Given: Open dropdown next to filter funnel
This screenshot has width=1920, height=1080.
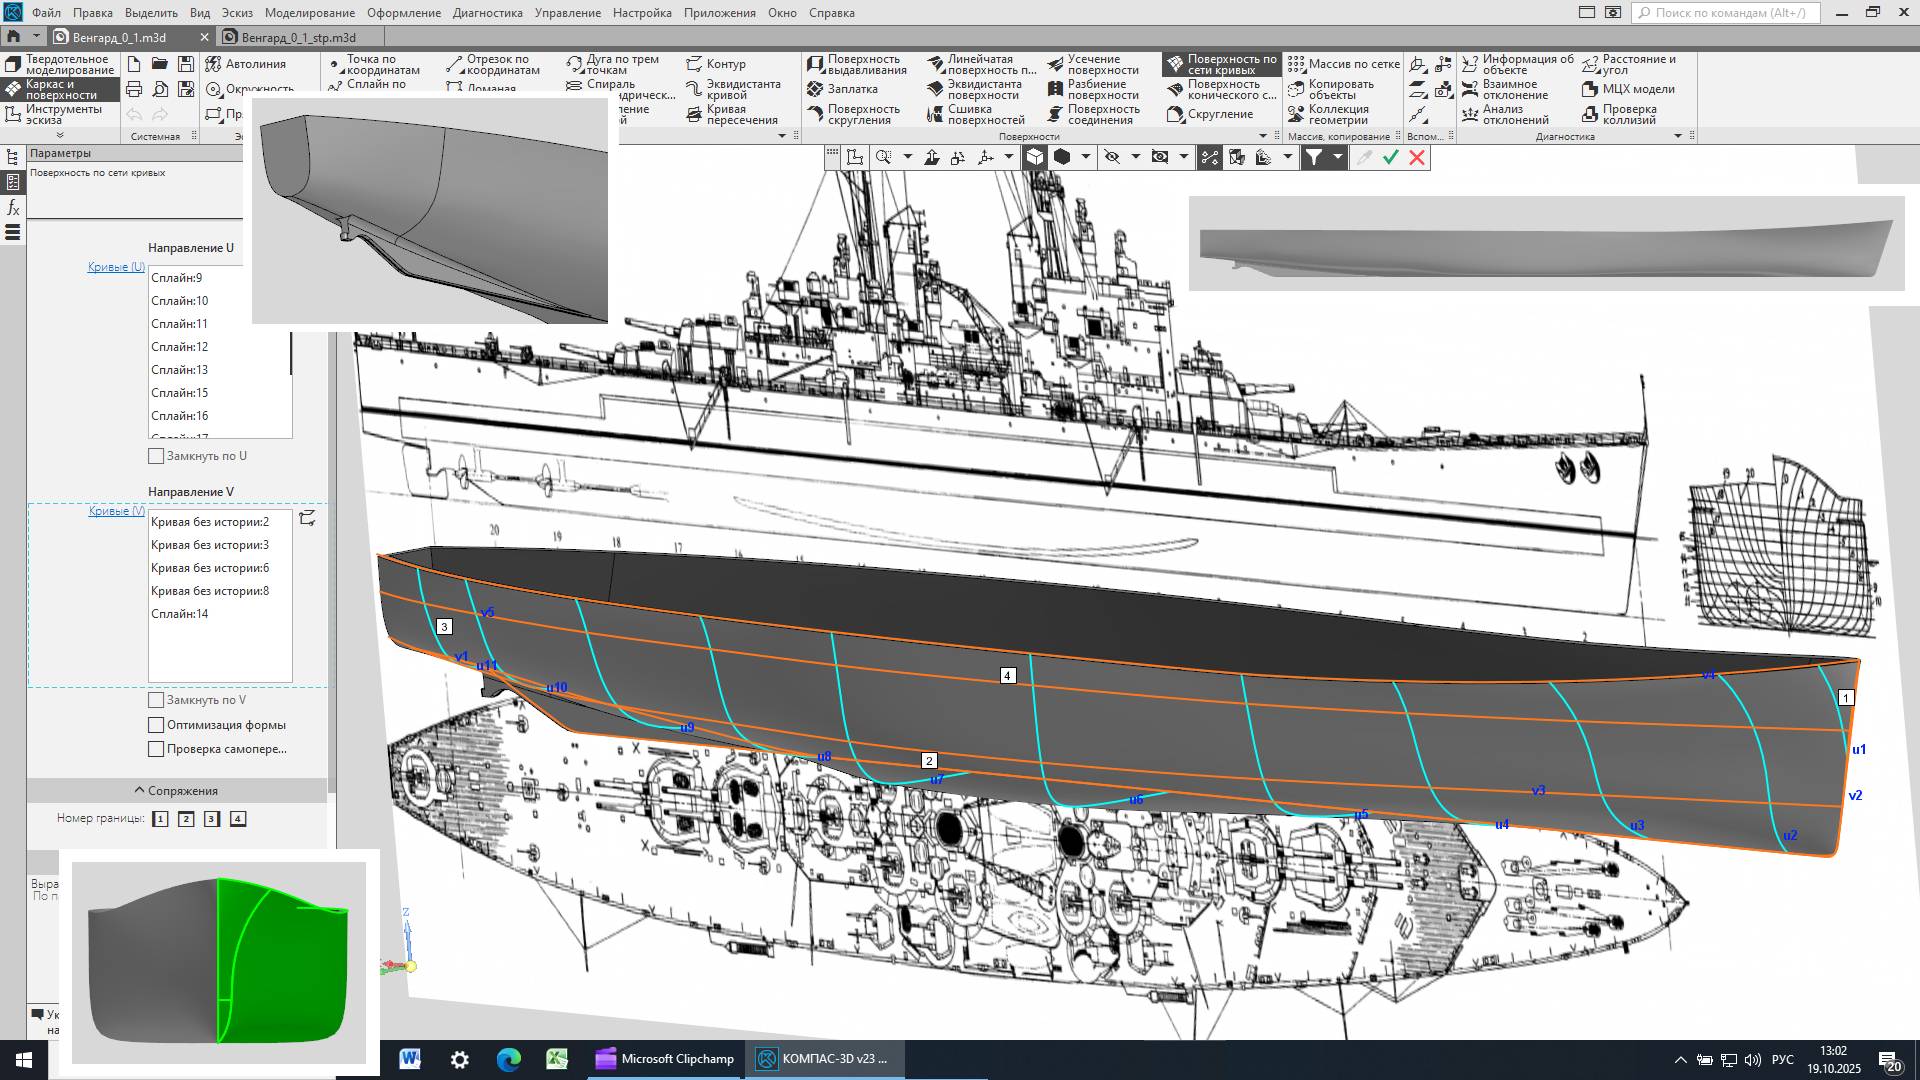Looking at the screenshot, I should tap(1337, 158).
